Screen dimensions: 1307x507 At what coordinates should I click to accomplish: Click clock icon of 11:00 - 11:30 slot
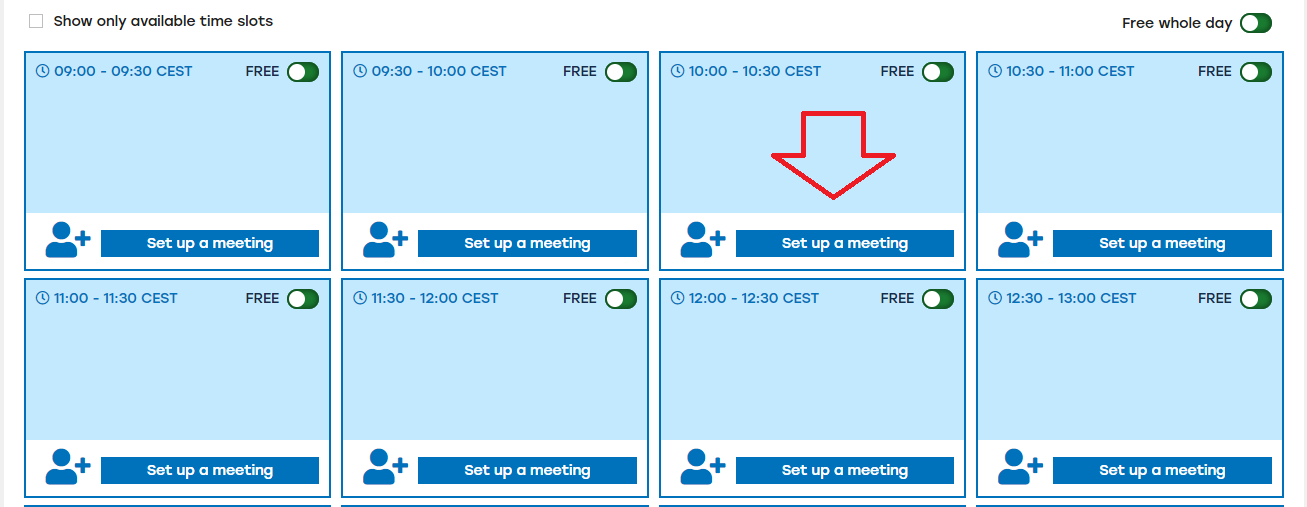43,298
